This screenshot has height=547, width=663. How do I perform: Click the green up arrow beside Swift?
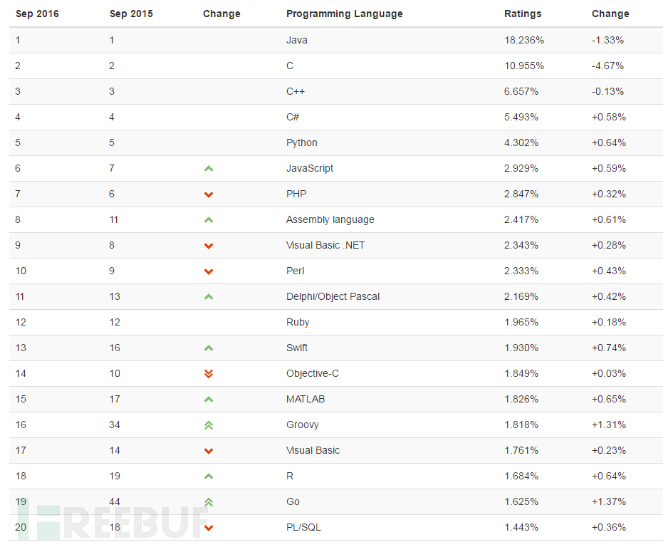pyautogui.click(x=208, y=348)
